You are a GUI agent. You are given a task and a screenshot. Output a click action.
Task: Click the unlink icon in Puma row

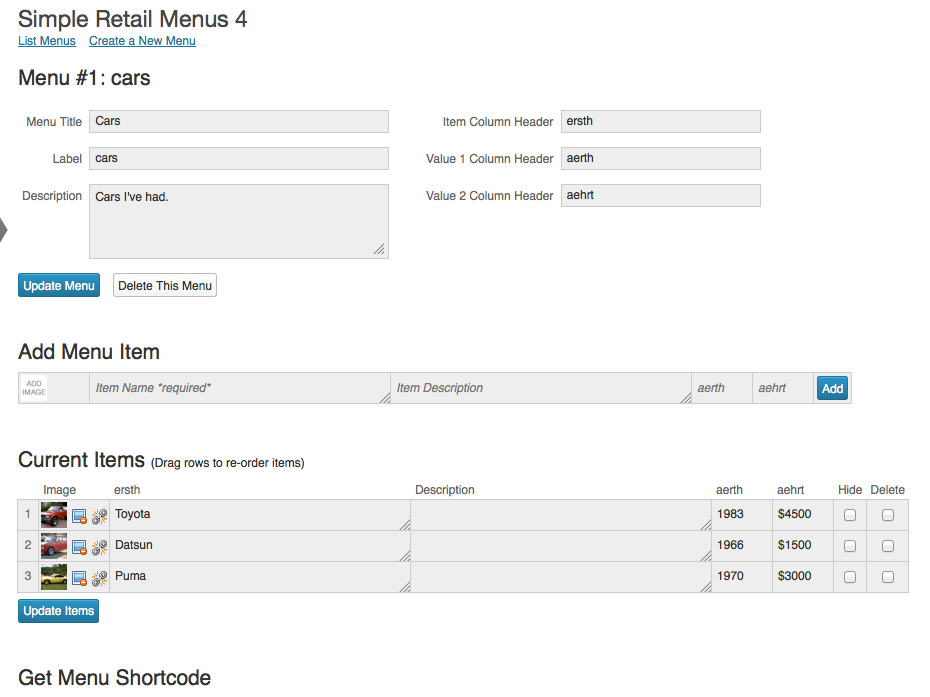pos(99,579)
